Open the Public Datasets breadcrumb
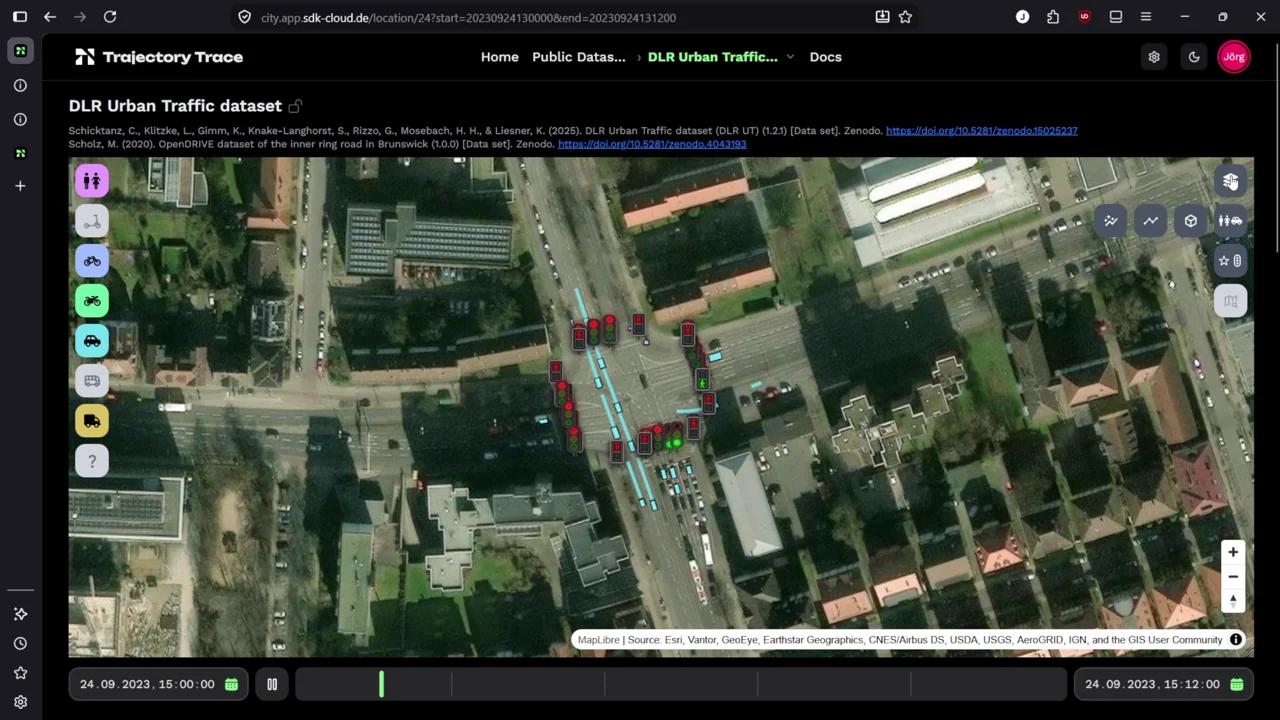1280x720 pixels. [579, 57]
